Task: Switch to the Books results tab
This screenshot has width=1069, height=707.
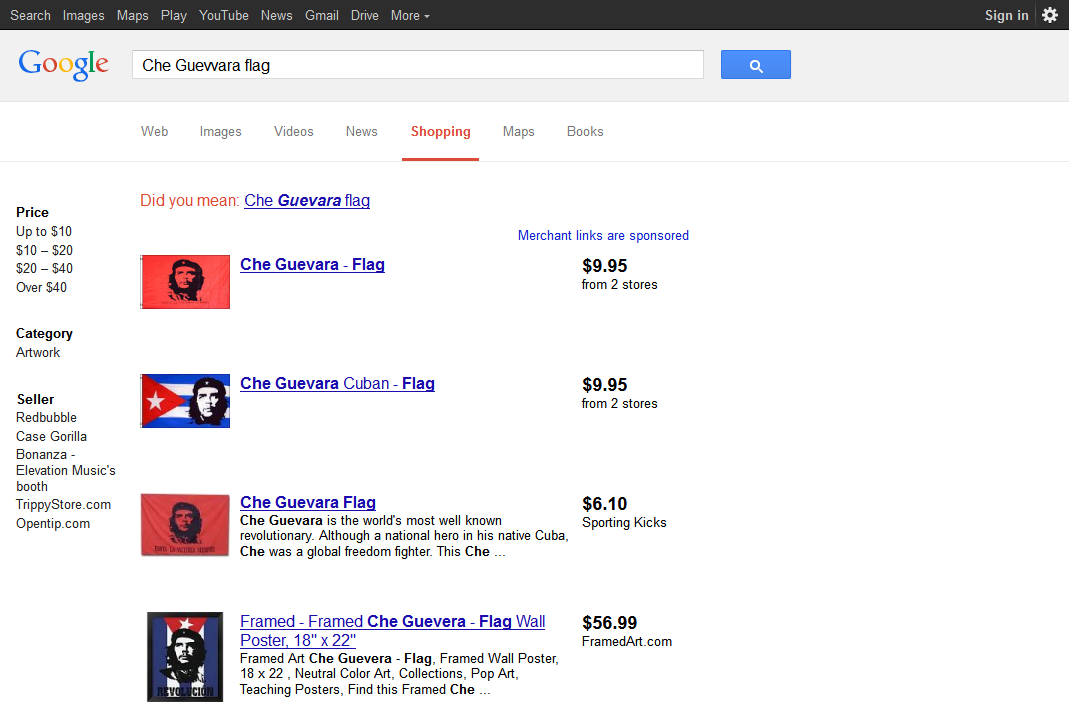Action: coord(585,132)
